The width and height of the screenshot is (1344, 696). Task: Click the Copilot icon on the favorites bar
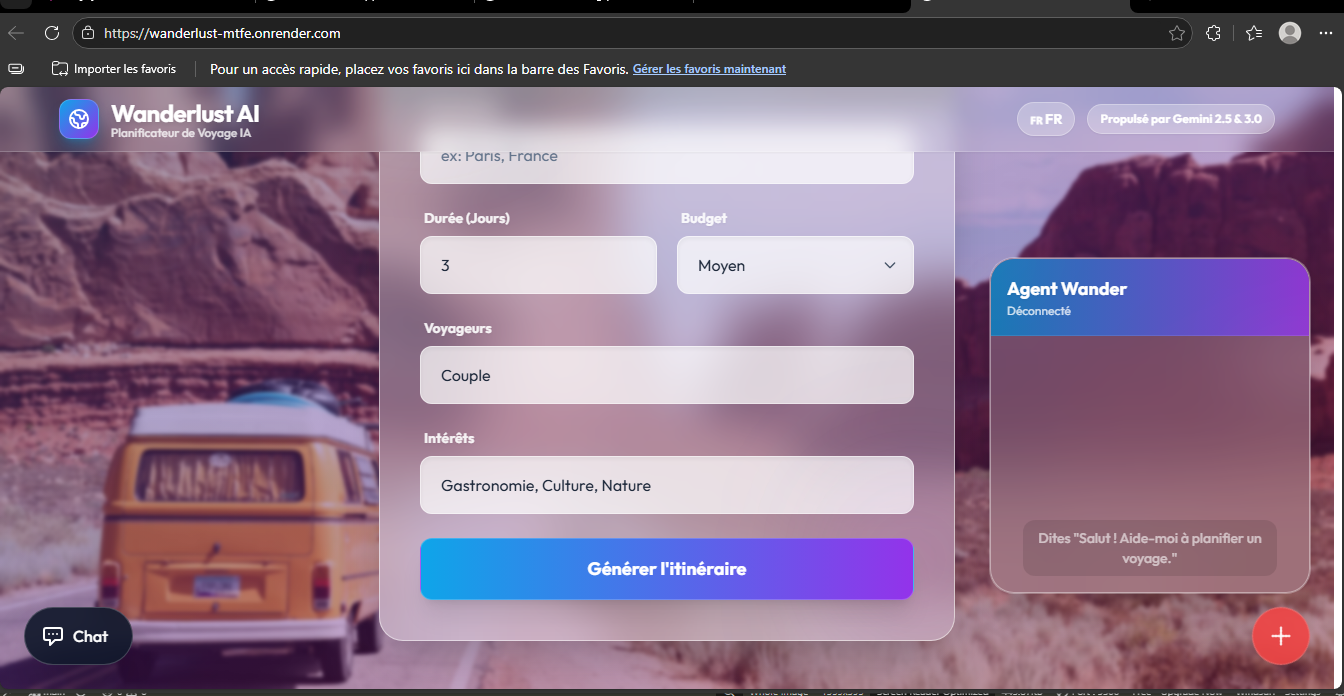15,68
